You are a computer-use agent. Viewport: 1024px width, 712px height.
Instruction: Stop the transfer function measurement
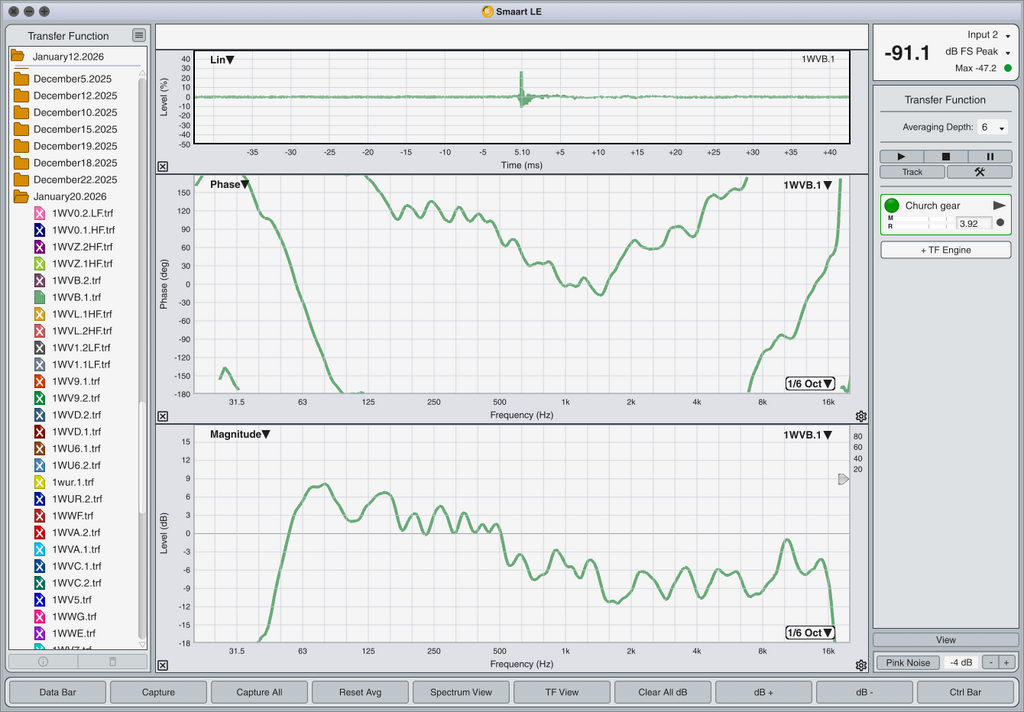[946, 157]
